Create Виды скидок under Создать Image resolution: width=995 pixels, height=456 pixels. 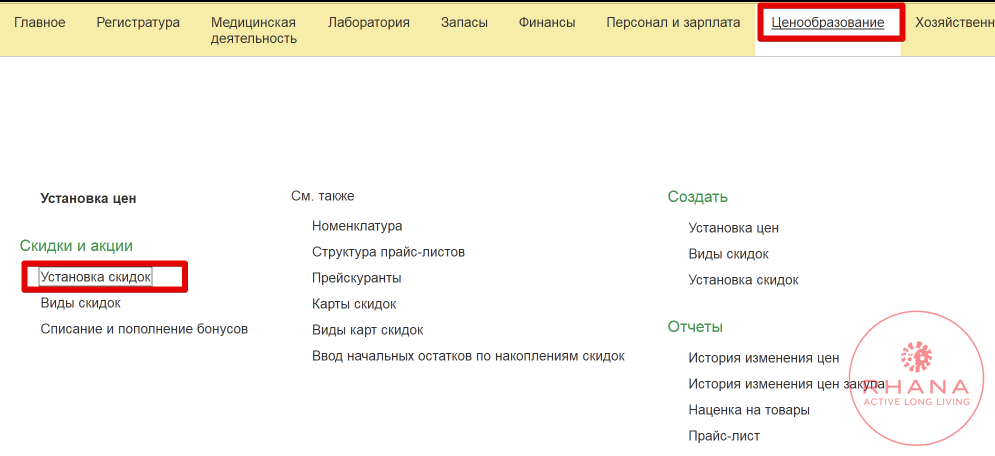point(728,254)
